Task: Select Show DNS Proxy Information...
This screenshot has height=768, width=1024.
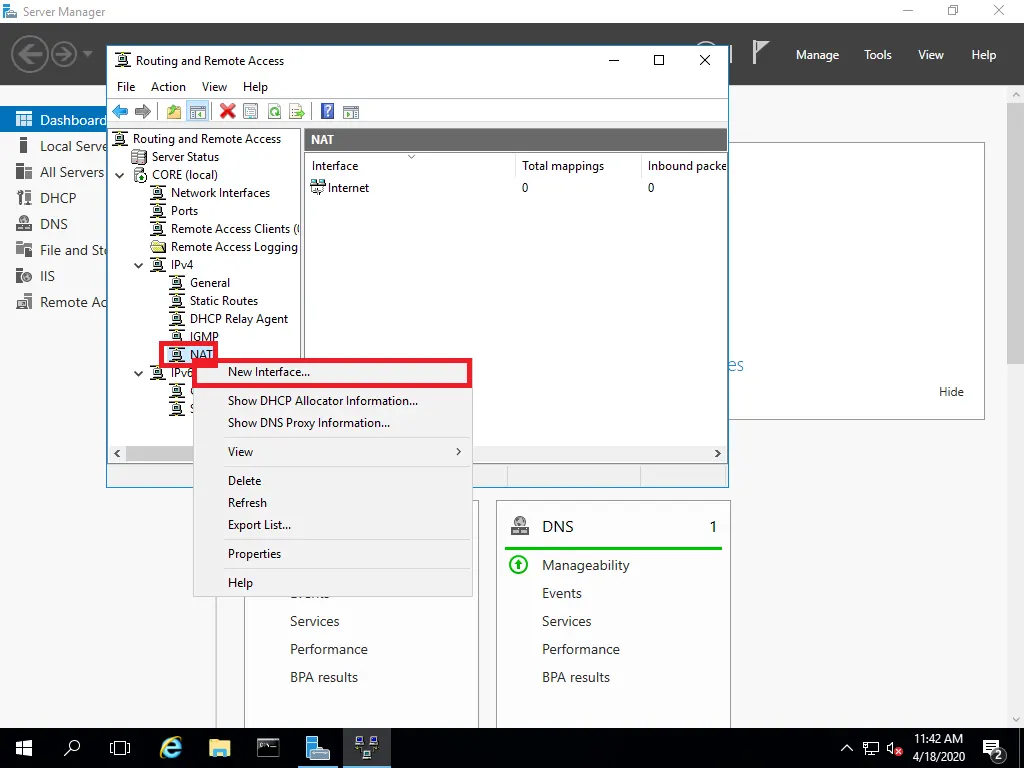Action: (332, 423)
